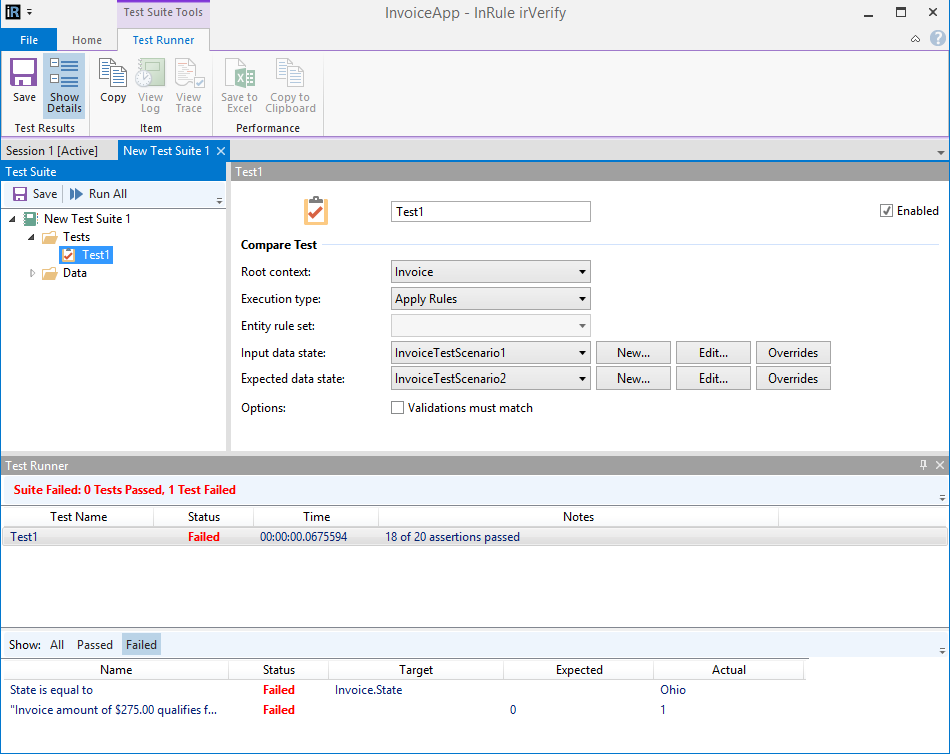Click the Run All play icon

(x=76, y=194)
